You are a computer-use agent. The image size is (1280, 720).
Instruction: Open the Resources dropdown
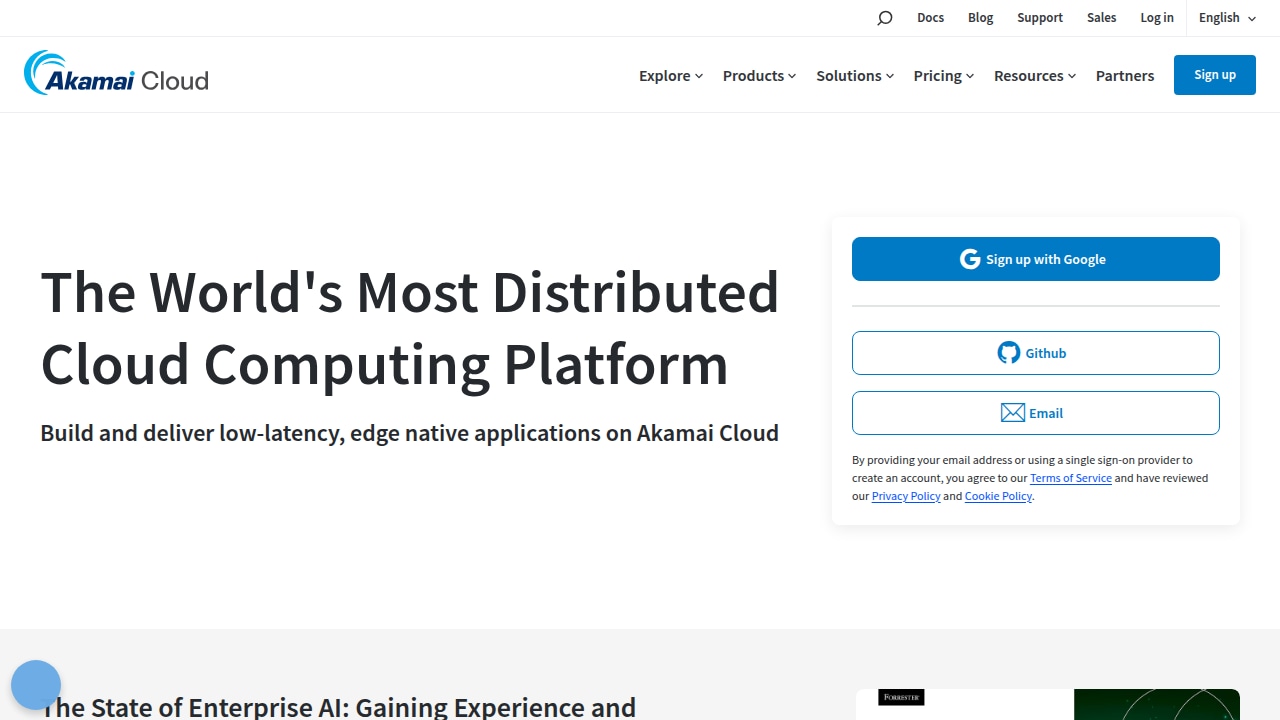point(1035,76)
